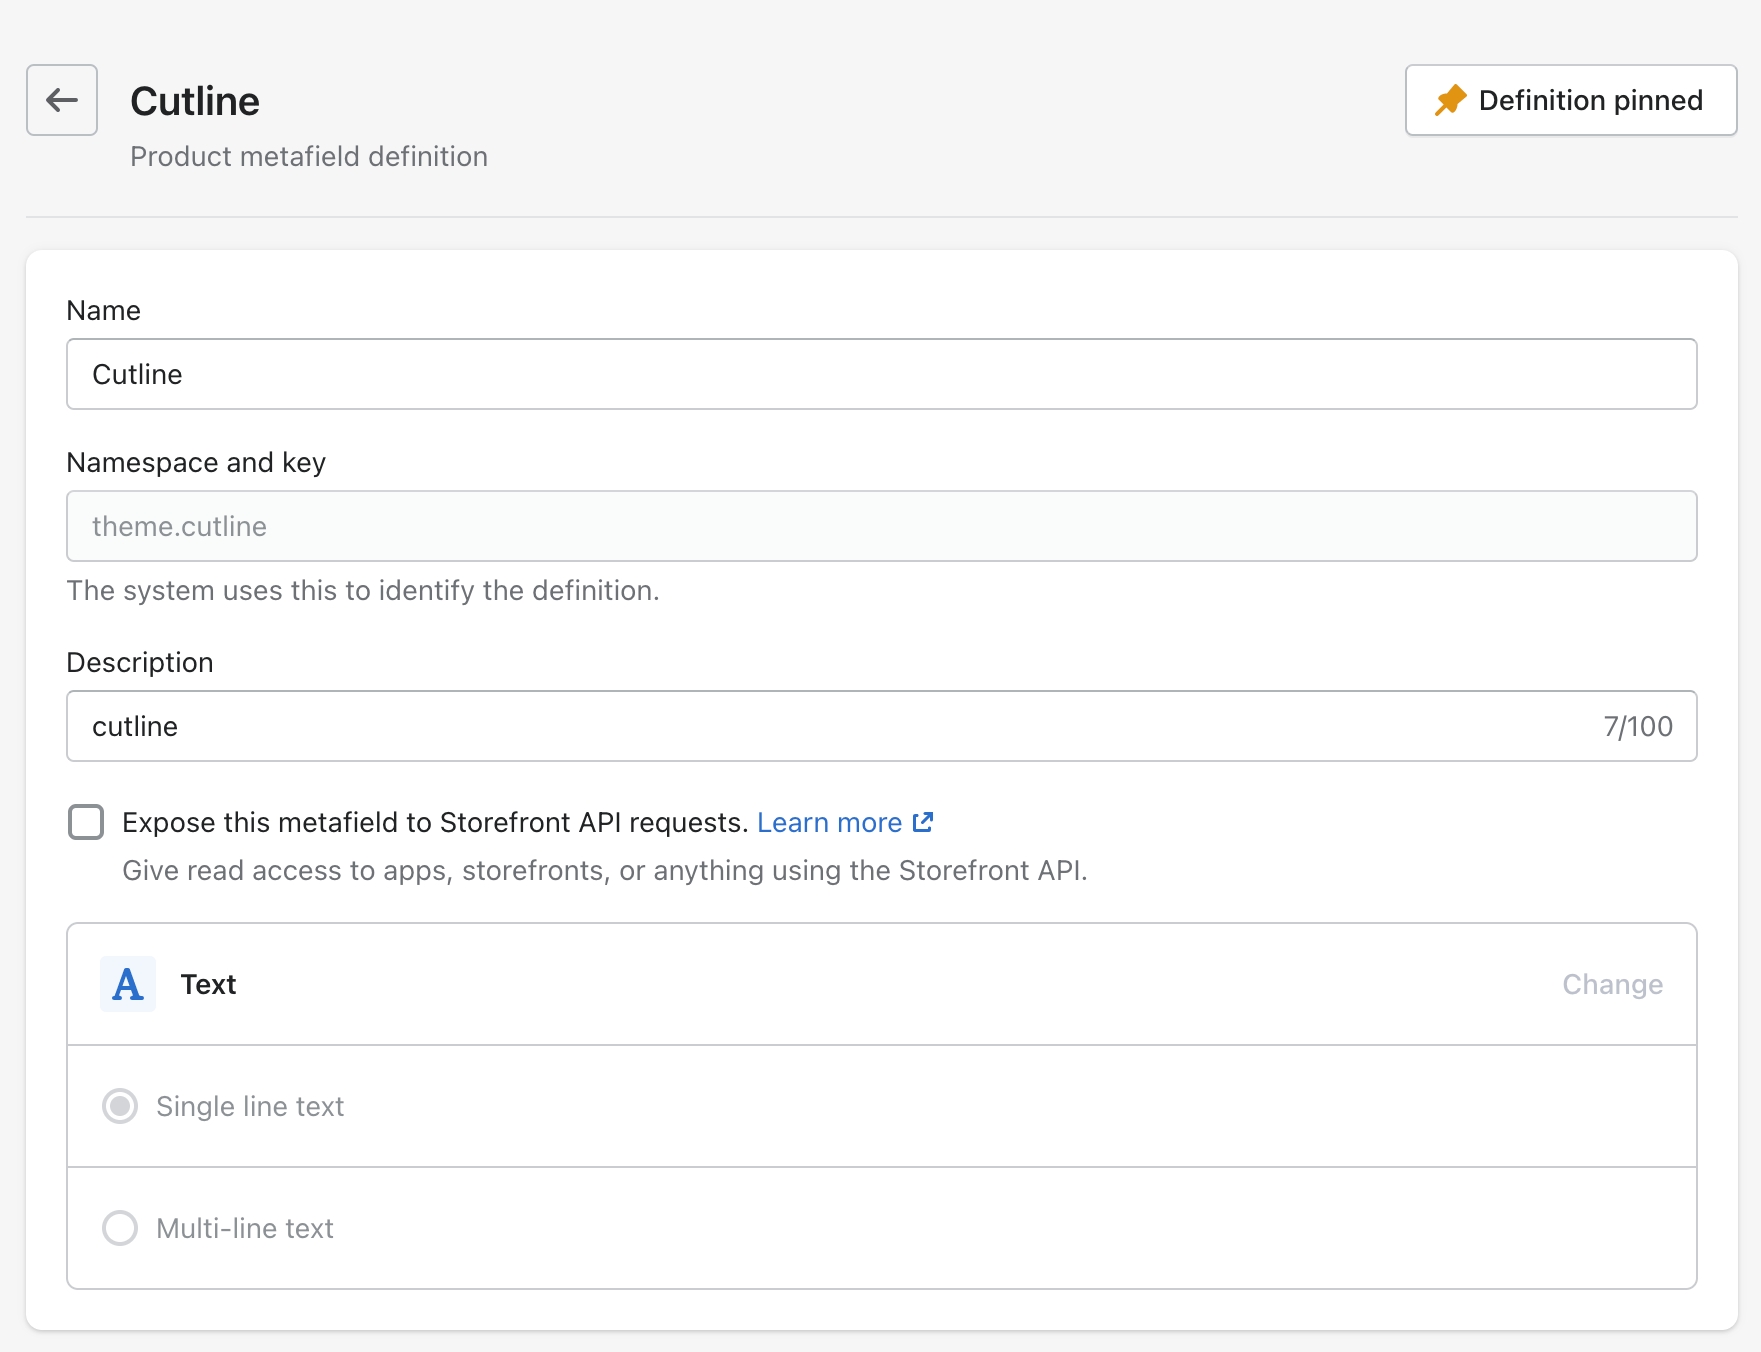Toggle the Definition pinned button

point(1570,100)
